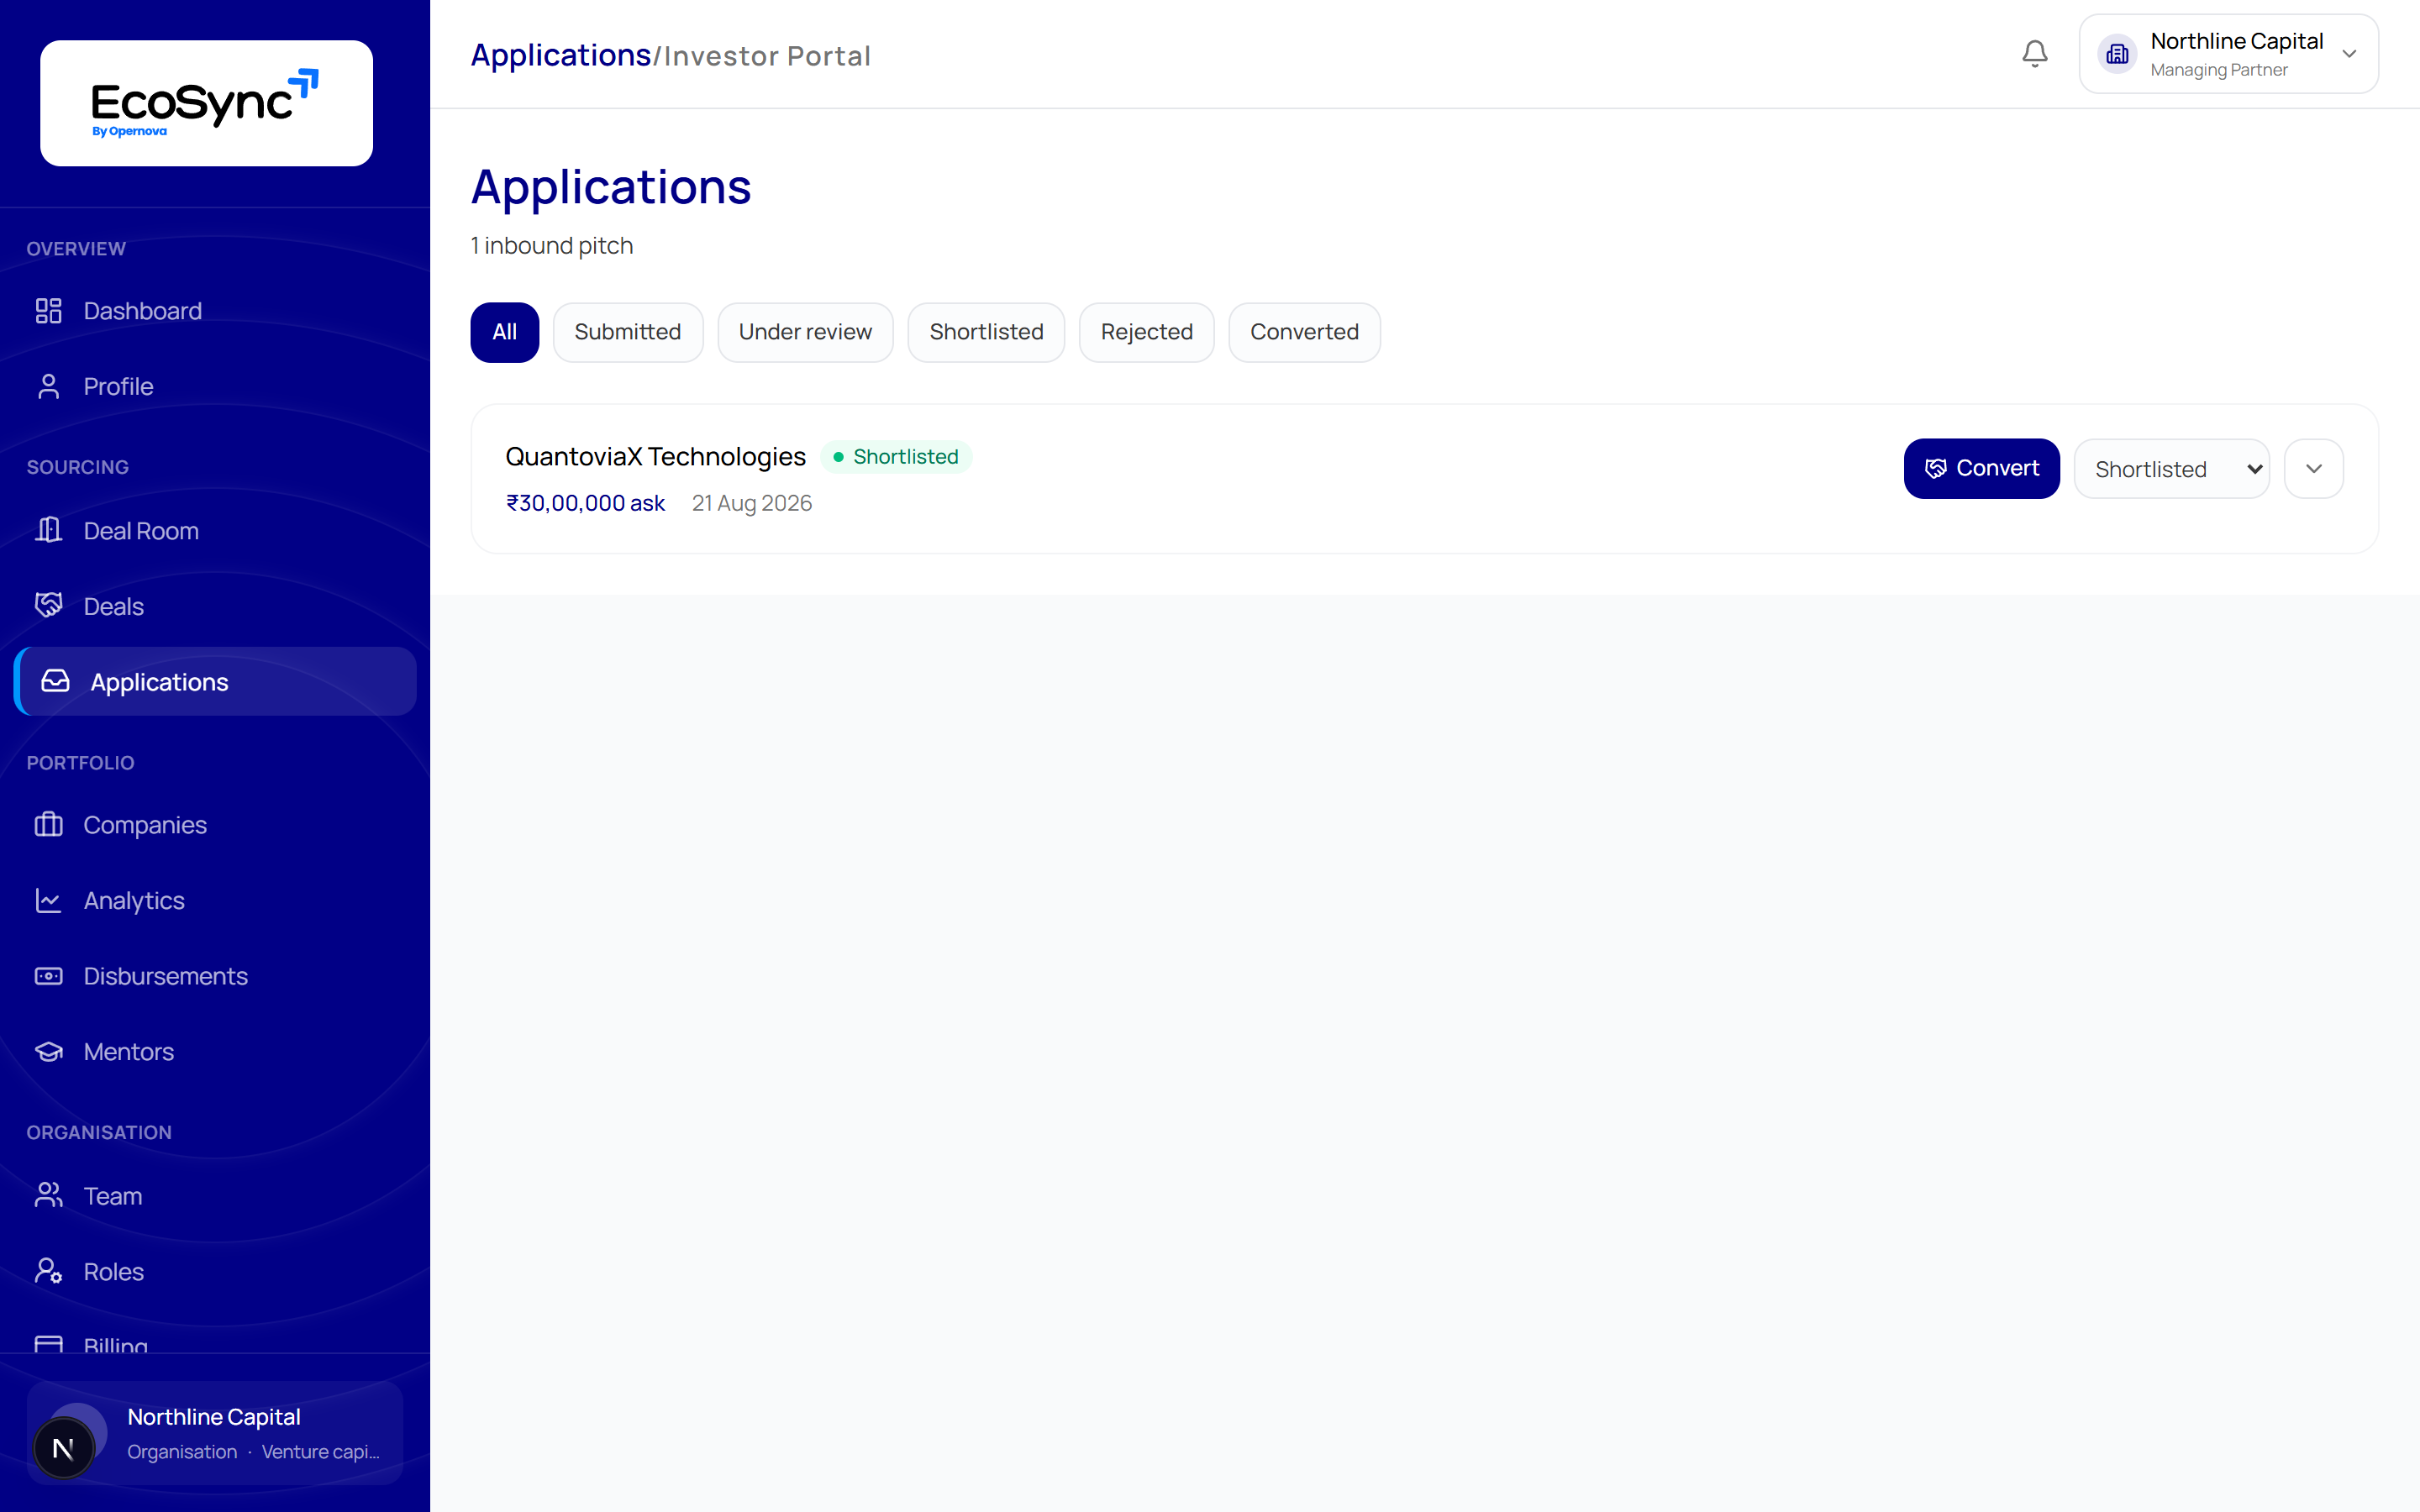Screen dimensions: 2420x1512
Task: Click the Deal Room door icon
Action: coord(49,530)
